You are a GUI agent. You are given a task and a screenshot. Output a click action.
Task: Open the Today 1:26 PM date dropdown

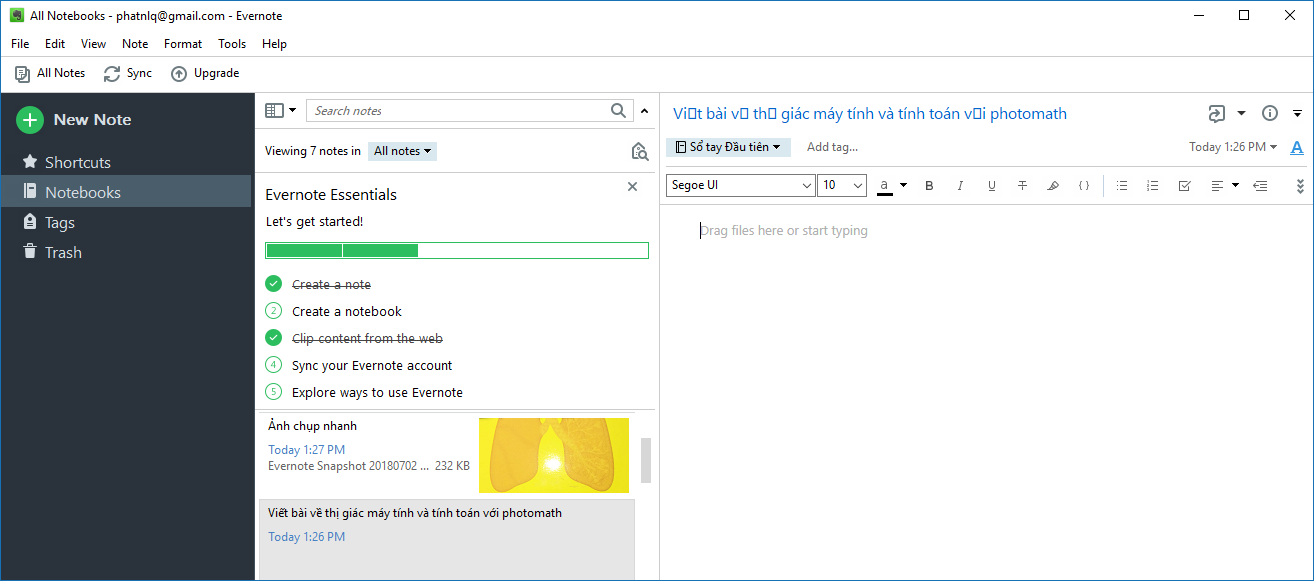coord(1233,147)
